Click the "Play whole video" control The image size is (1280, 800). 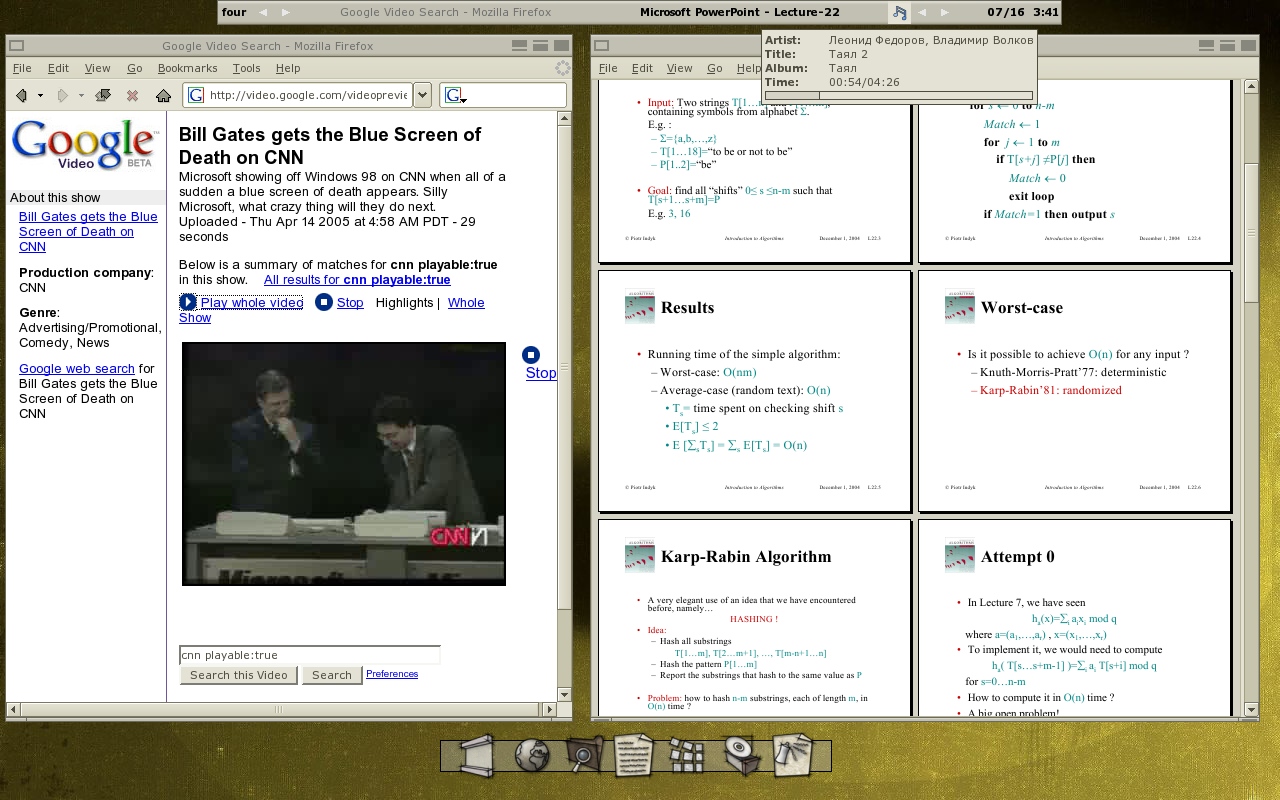point(251,303)
